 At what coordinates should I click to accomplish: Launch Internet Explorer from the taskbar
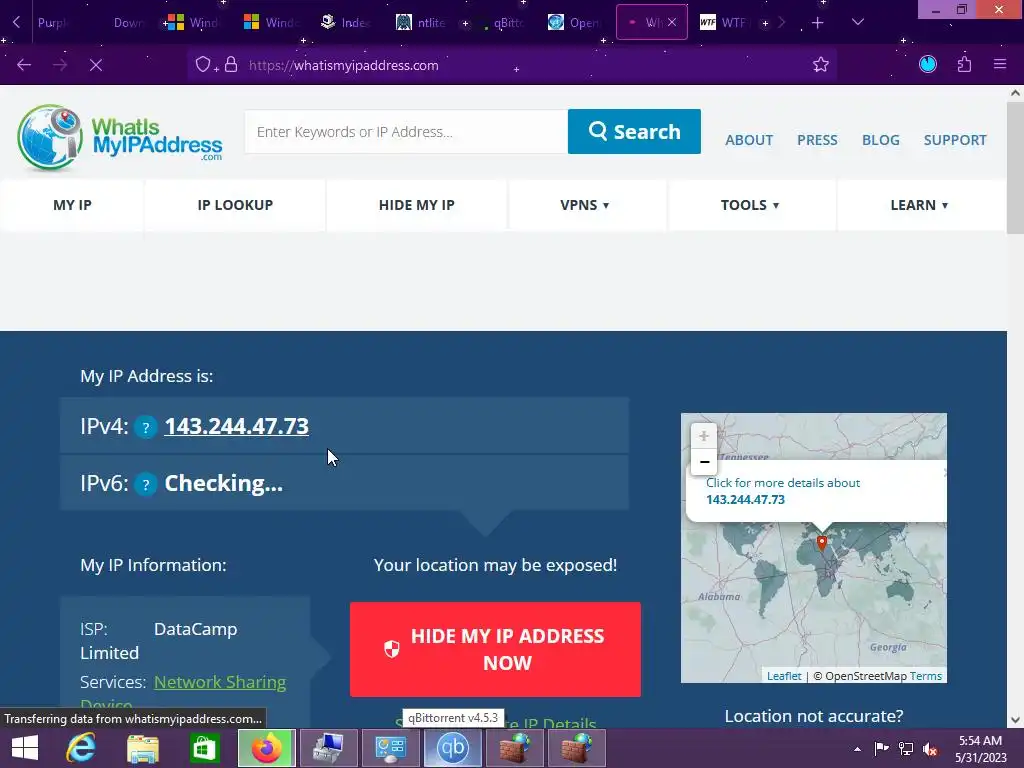[81, 748]
